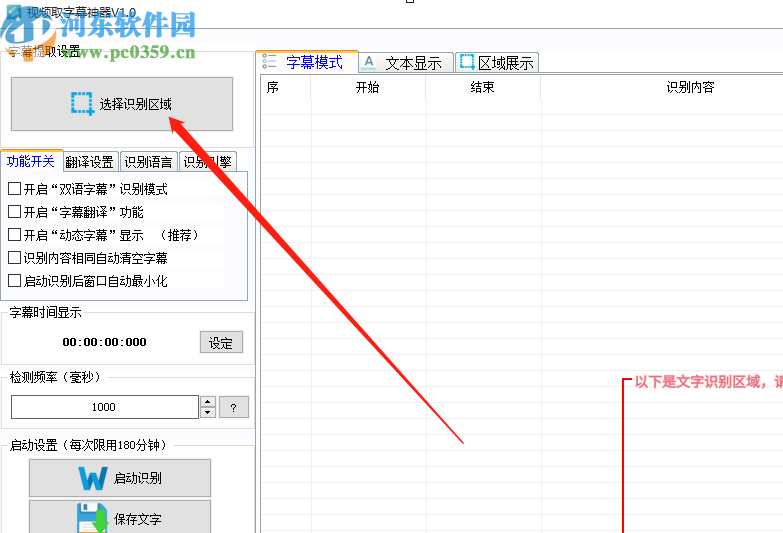
Task: Switch to the 功能开关 tab
Action: pyautogui.click(x=31, y=161)
